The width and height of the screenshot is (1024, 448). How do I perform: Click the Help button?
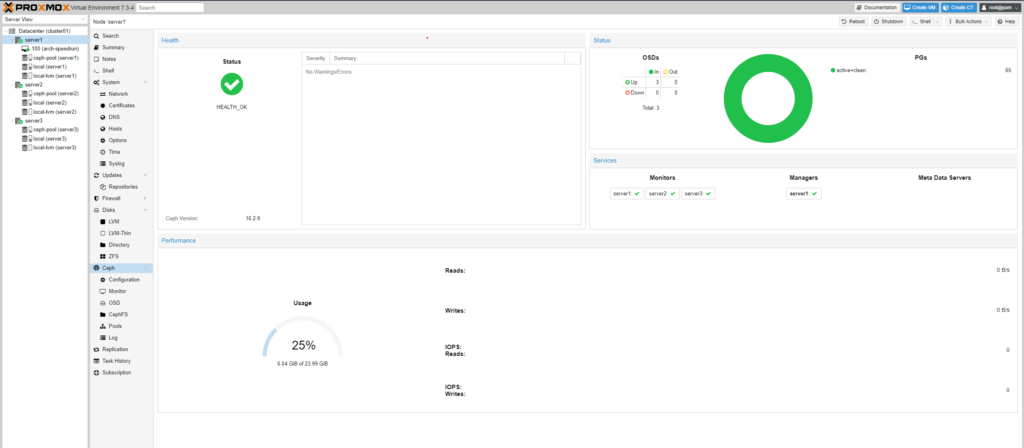click(1006, 22)
